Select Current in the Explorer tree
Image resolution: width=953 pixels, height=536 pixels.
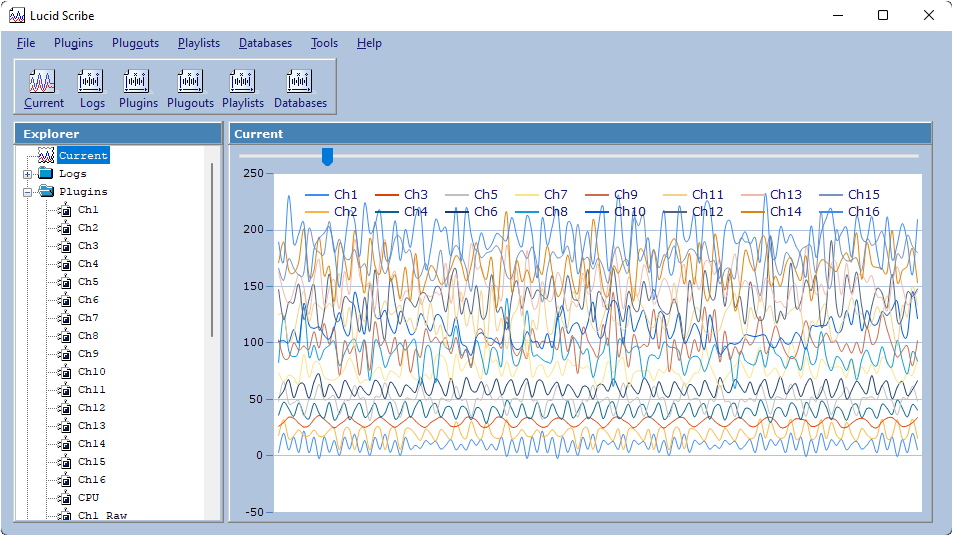click(x=83, y=156)
